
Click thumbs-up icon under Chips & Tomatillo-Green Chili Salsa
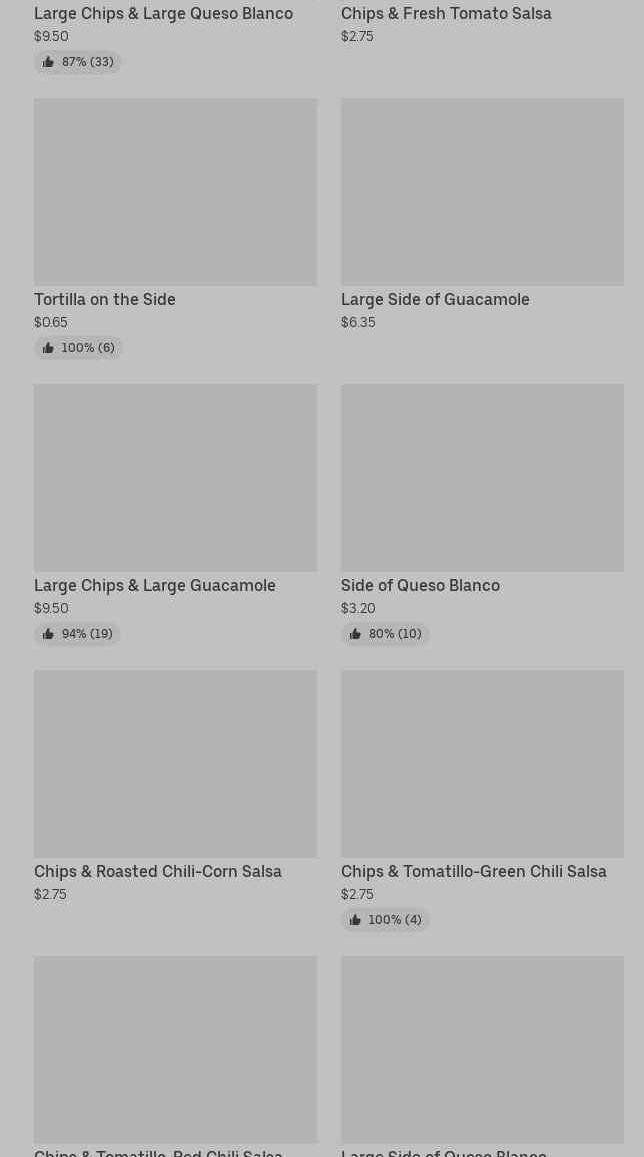(x=355, y=920)
